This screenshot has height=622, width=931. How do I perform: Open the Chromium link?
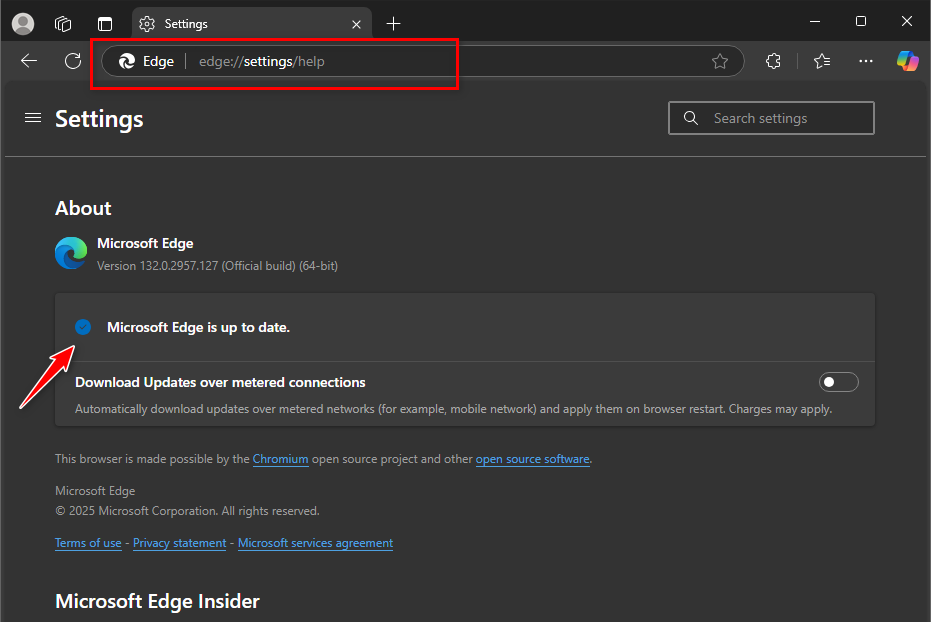pyautogui.click(x=280, y=459)
